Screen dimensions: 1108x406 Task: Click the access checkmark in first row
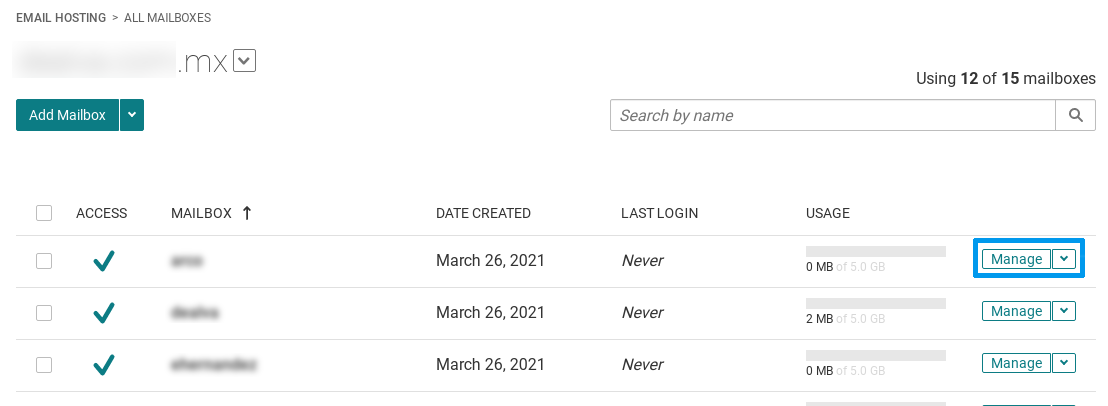[104, 261]
